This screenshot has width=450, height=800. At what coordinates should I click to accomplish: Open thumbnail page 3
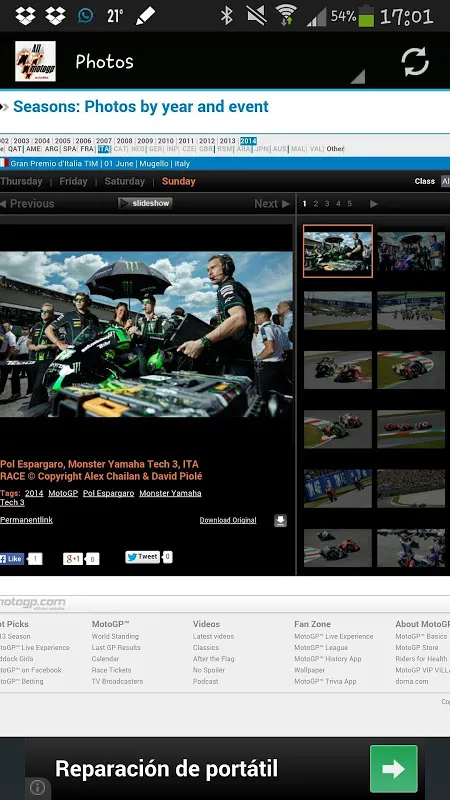[x=327, y=204]
